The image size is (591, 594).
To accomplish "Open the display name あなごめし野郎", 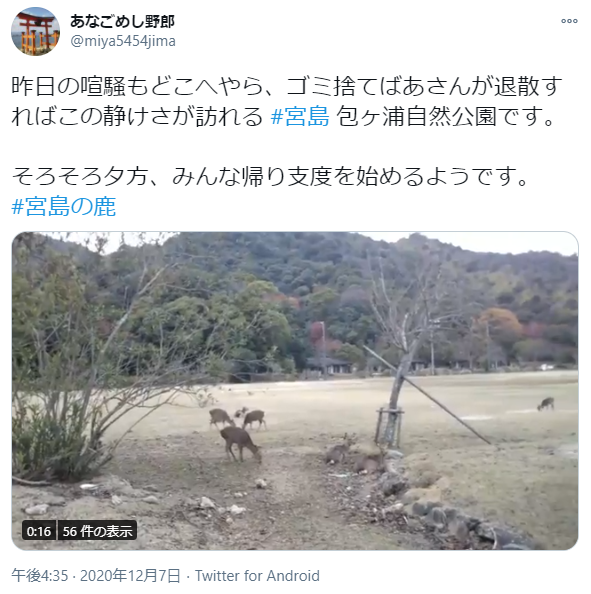I will [122, 22].
